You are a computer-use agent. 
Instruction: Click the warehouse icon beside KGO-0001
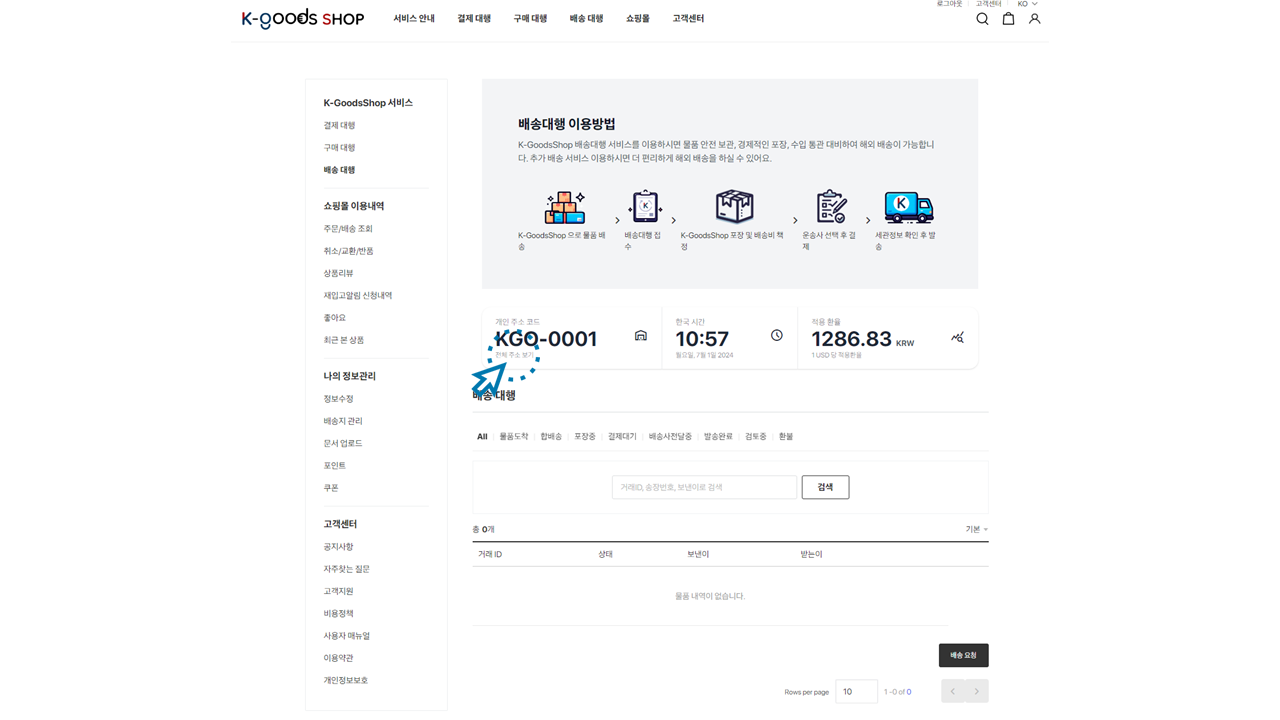[641, 336]
